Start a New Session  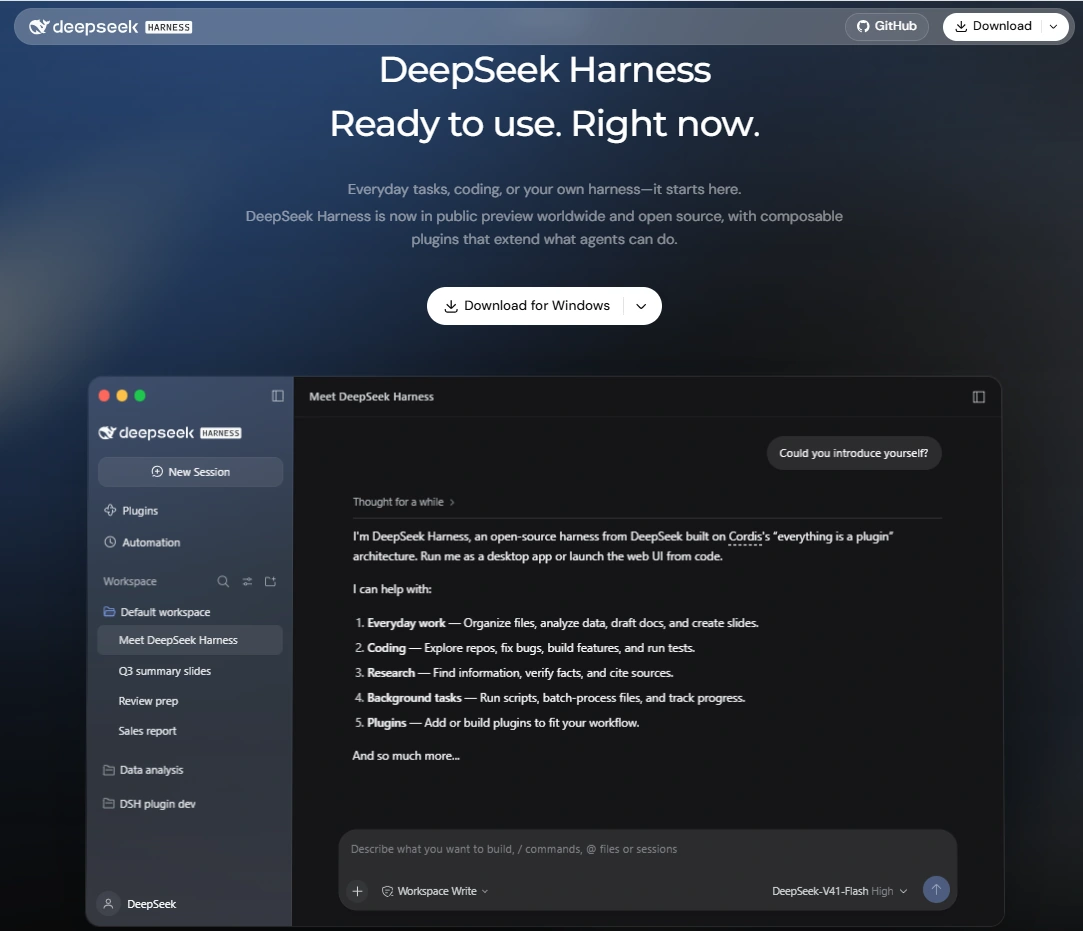[x=191, y=472]
